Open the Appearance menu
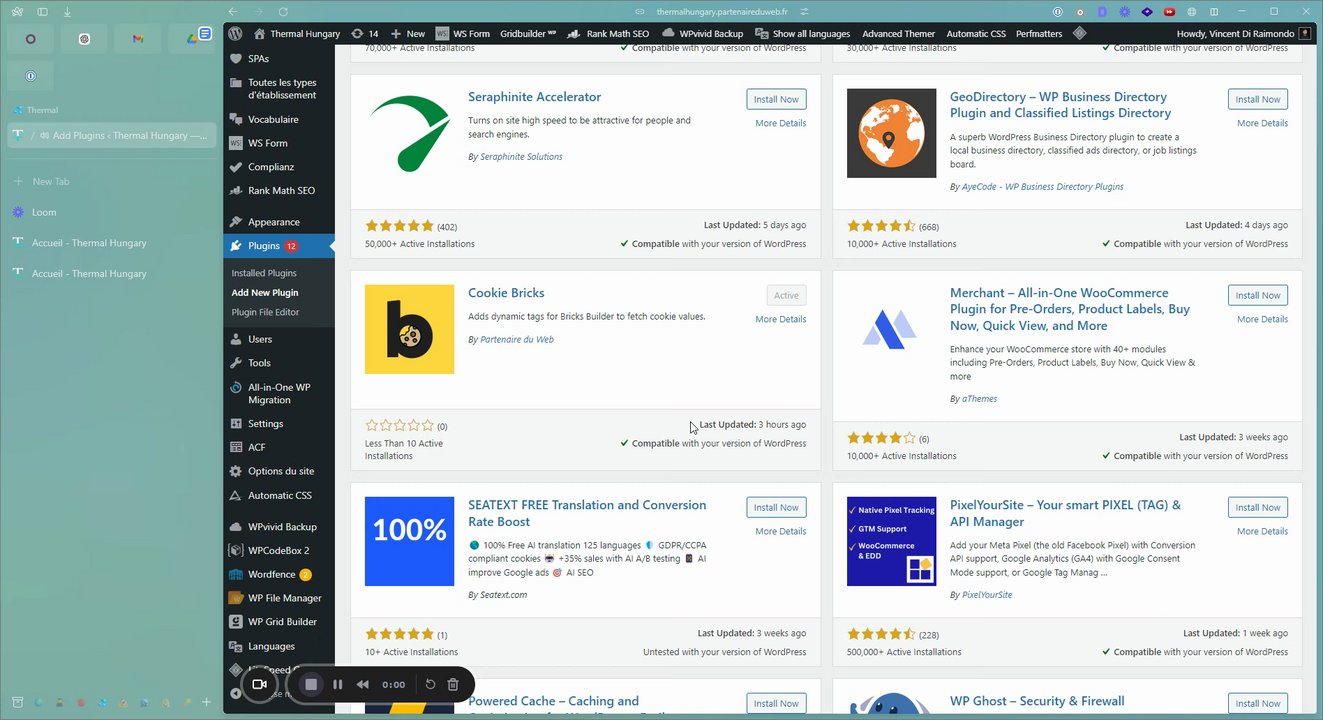The height and width of the screenshot is (720, 1323). pyautogui.click(x=279, y=222)
